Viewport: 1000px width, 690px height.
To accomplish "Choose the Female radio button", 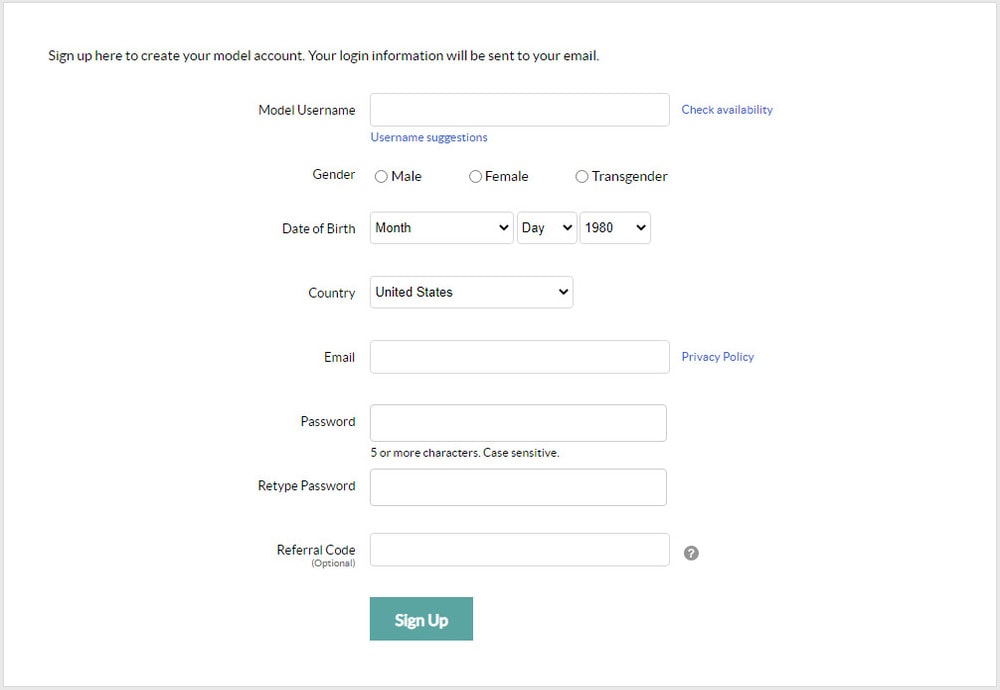I will pos(475,177).
